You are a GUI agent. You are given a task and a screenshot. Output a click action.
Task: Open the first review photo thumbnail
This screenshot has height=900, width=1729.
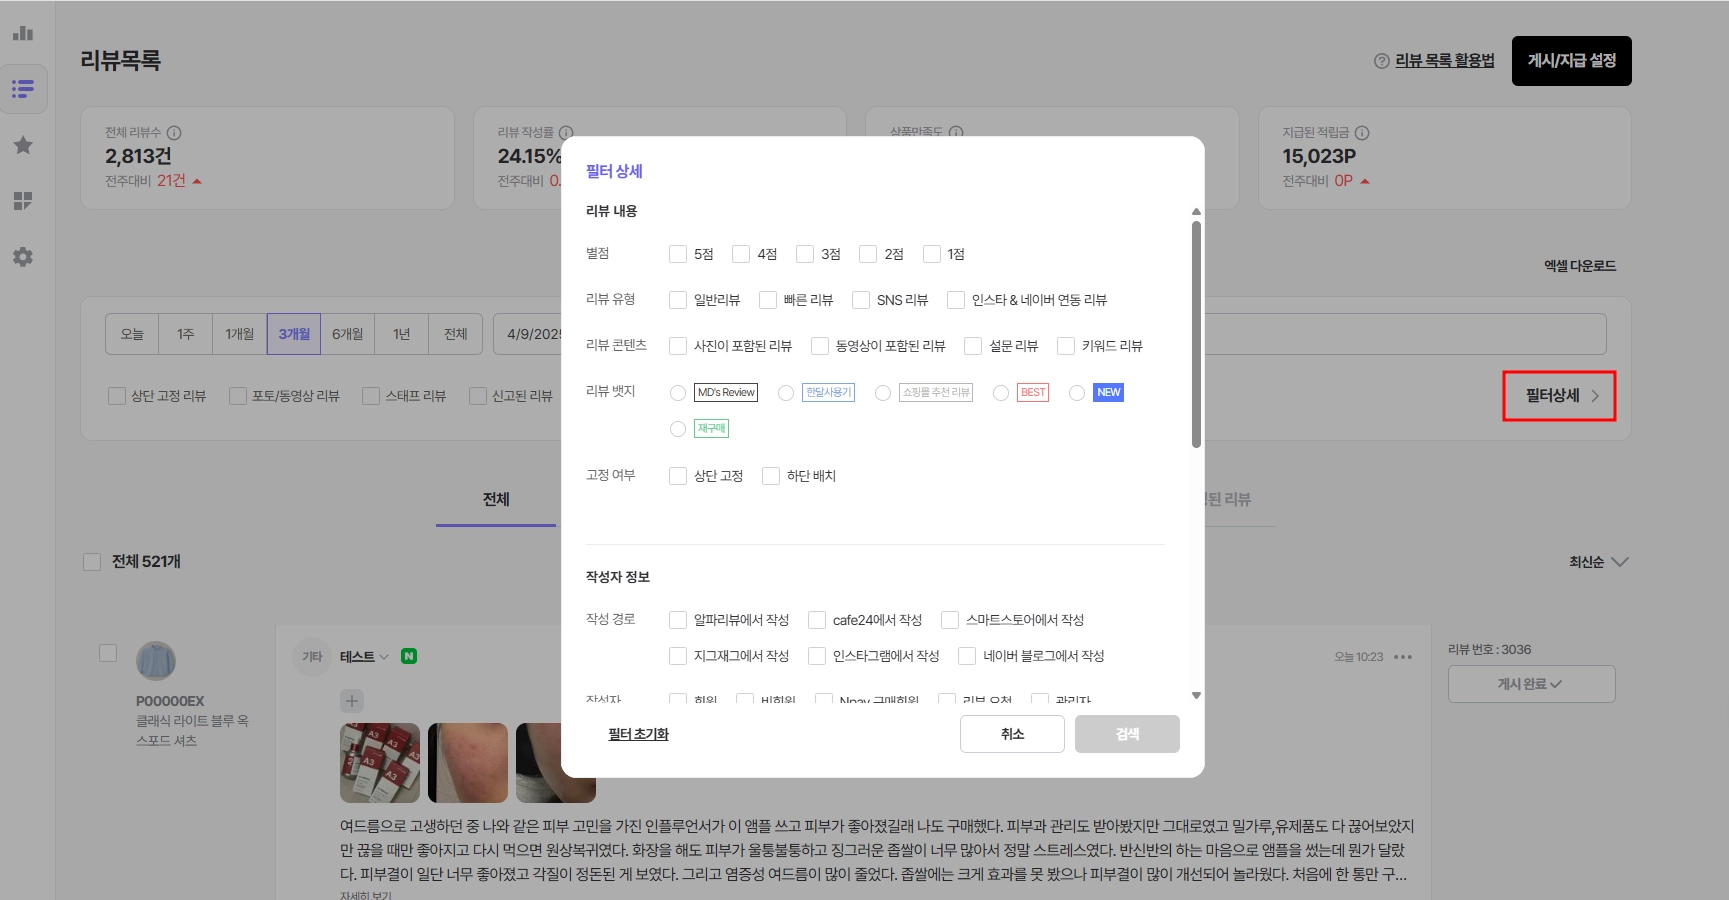pyautogui.click(x=380, y=763)
